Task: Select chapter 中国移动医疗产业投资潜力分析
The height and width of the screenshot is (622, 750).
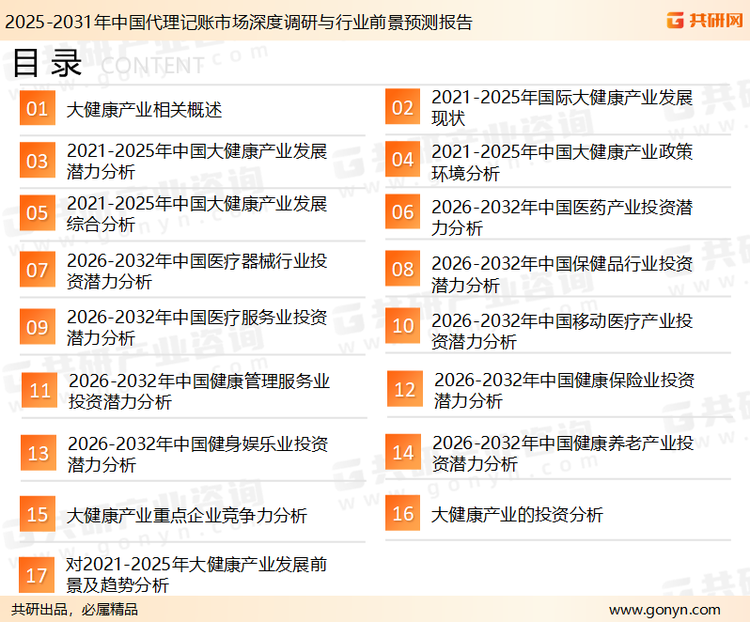Action: coord(562,331)
